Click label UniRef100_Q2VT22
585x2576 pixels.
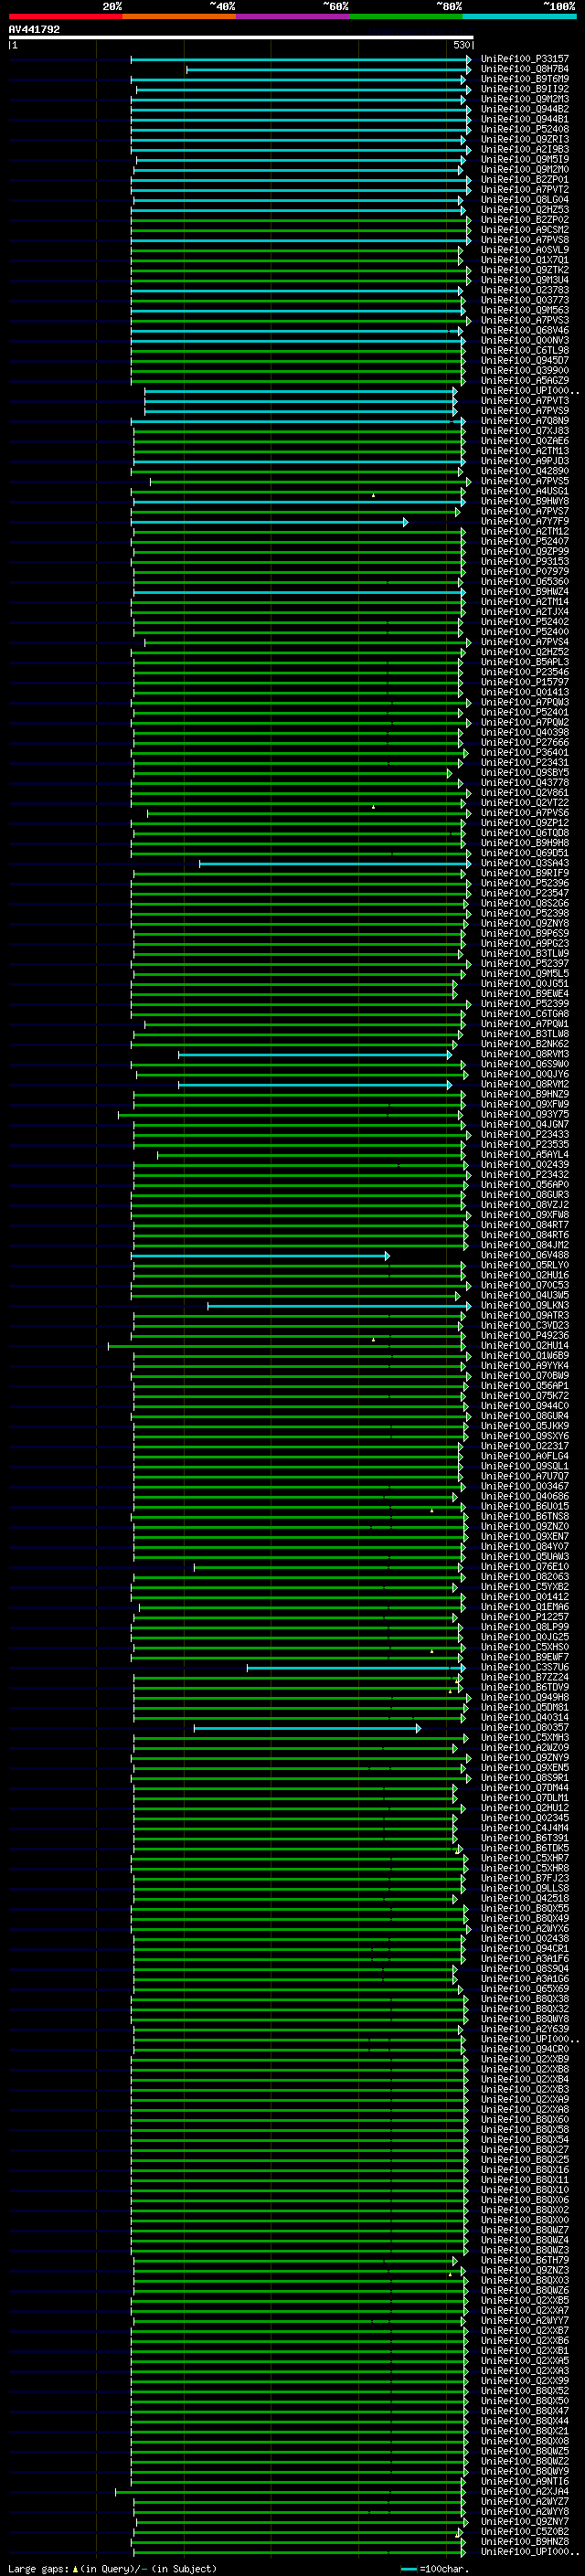(525, 803)
